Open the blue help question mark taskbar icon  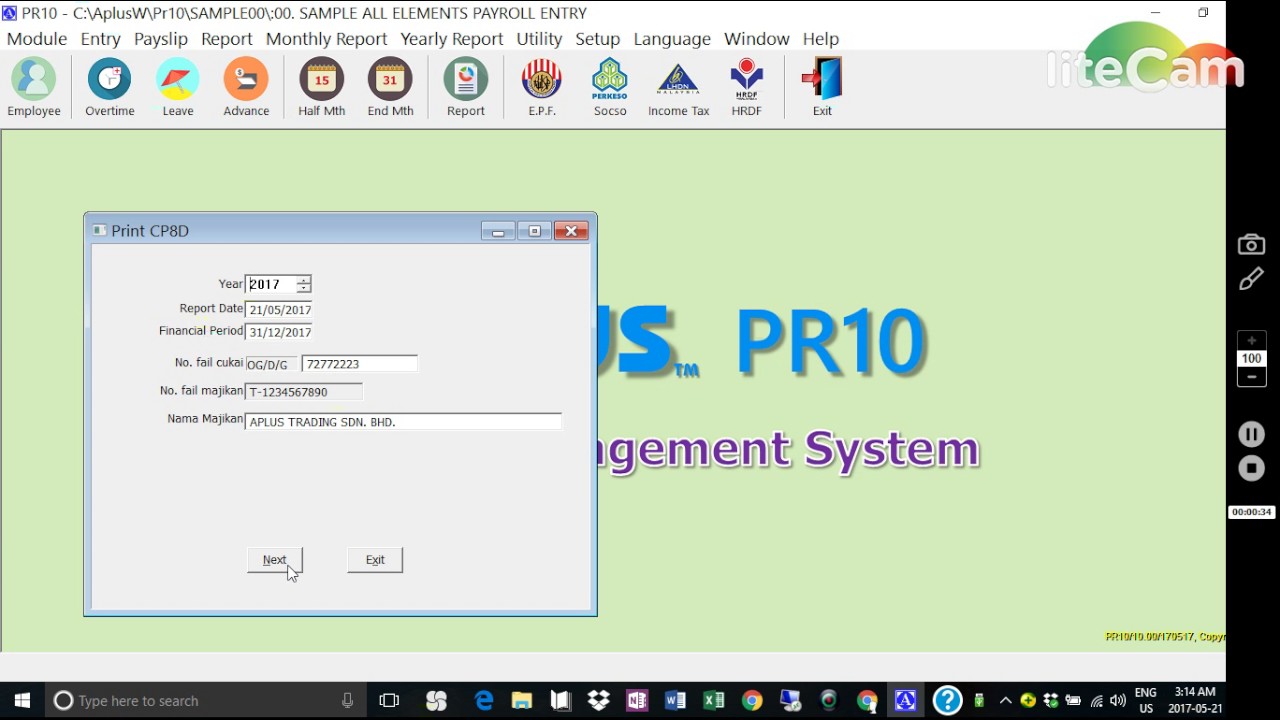[x=947, y=701]
